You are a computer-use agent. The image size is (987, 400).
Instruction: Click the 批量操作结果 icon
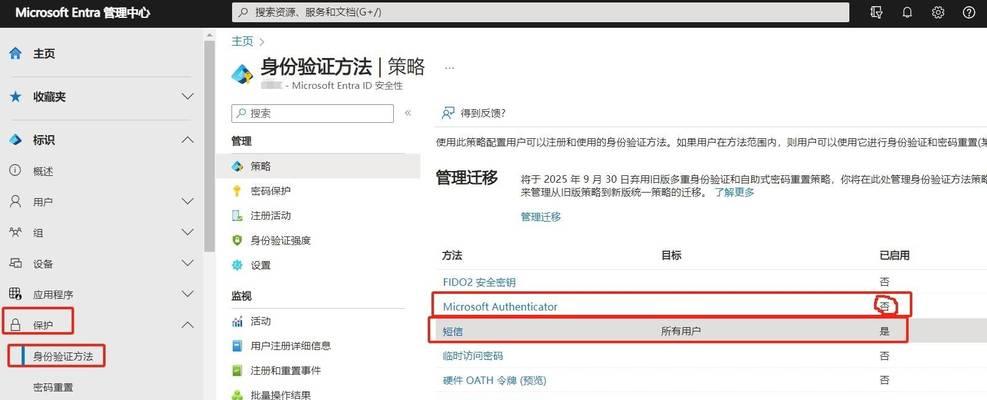pyautogui.click(x=237, y=395)
